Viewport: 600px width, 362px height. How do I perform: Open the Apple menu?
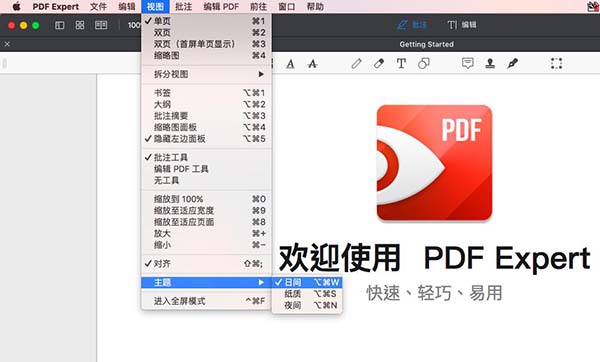16,7
